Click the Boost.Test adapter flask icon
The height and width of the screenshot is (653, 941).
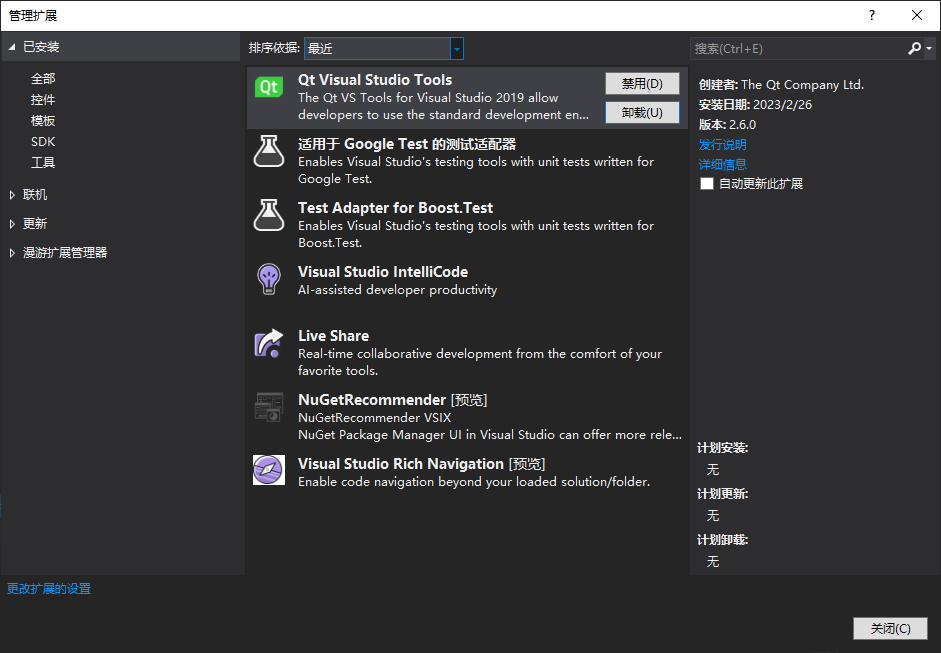tap(269, 216)
